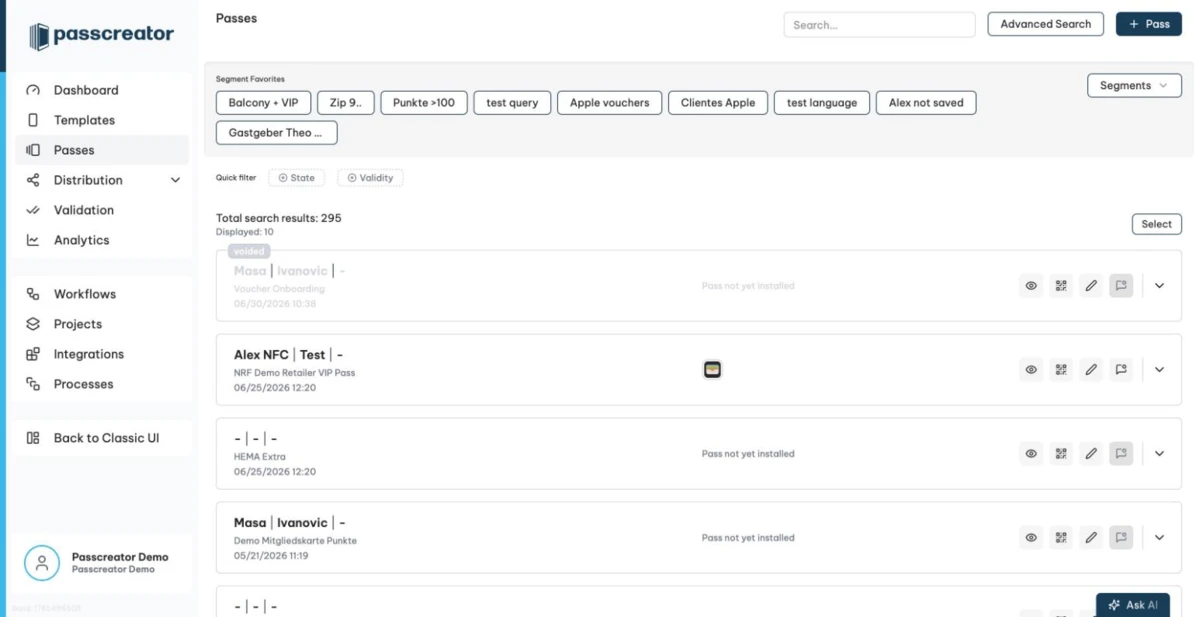
Task: Send message for Demo Mitgliedskarte pass
Action: (1121, 538)
